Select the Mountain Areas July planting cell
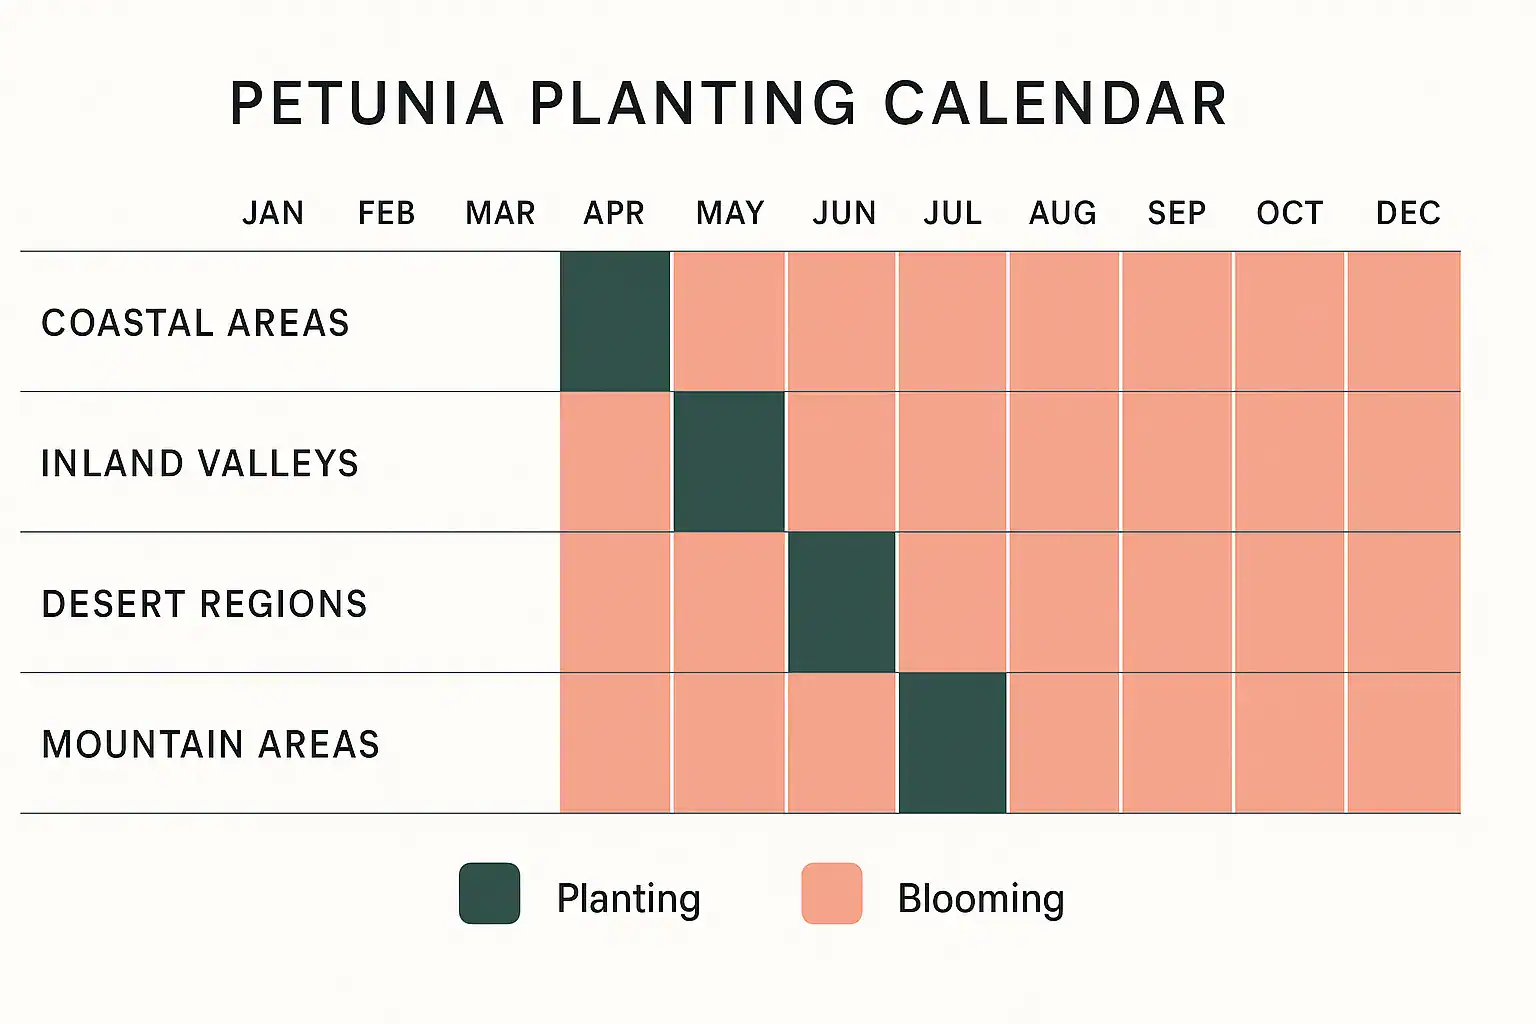The height and width of the screenshot is (1024, 1536). coord(953,743)
